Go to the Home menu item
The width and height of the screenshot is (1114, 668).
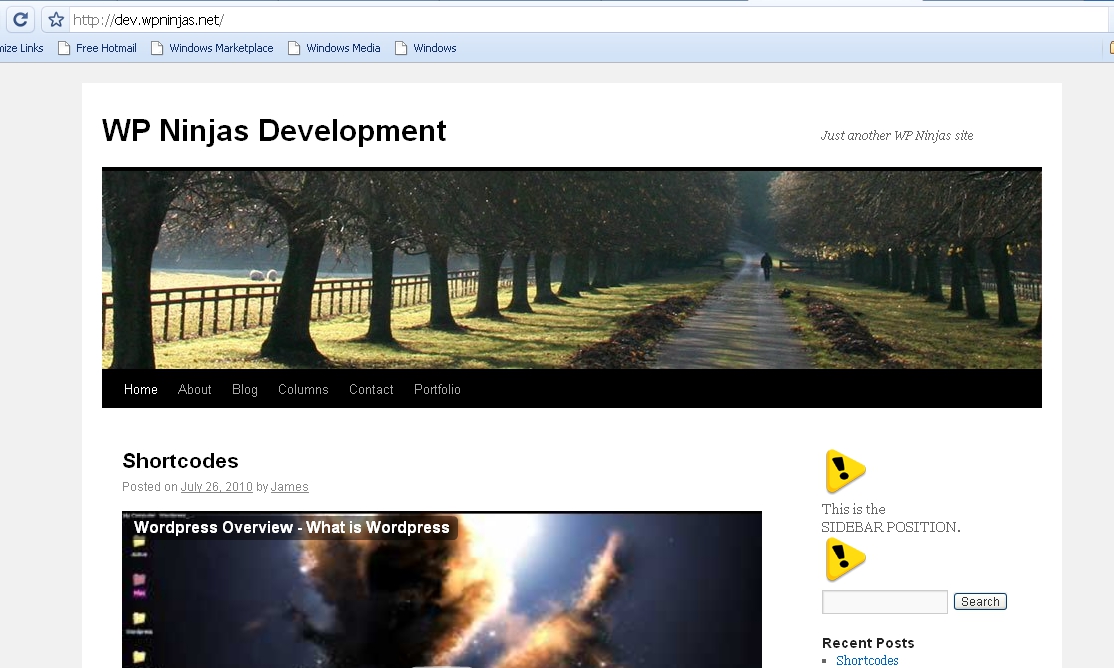point(141,390)
